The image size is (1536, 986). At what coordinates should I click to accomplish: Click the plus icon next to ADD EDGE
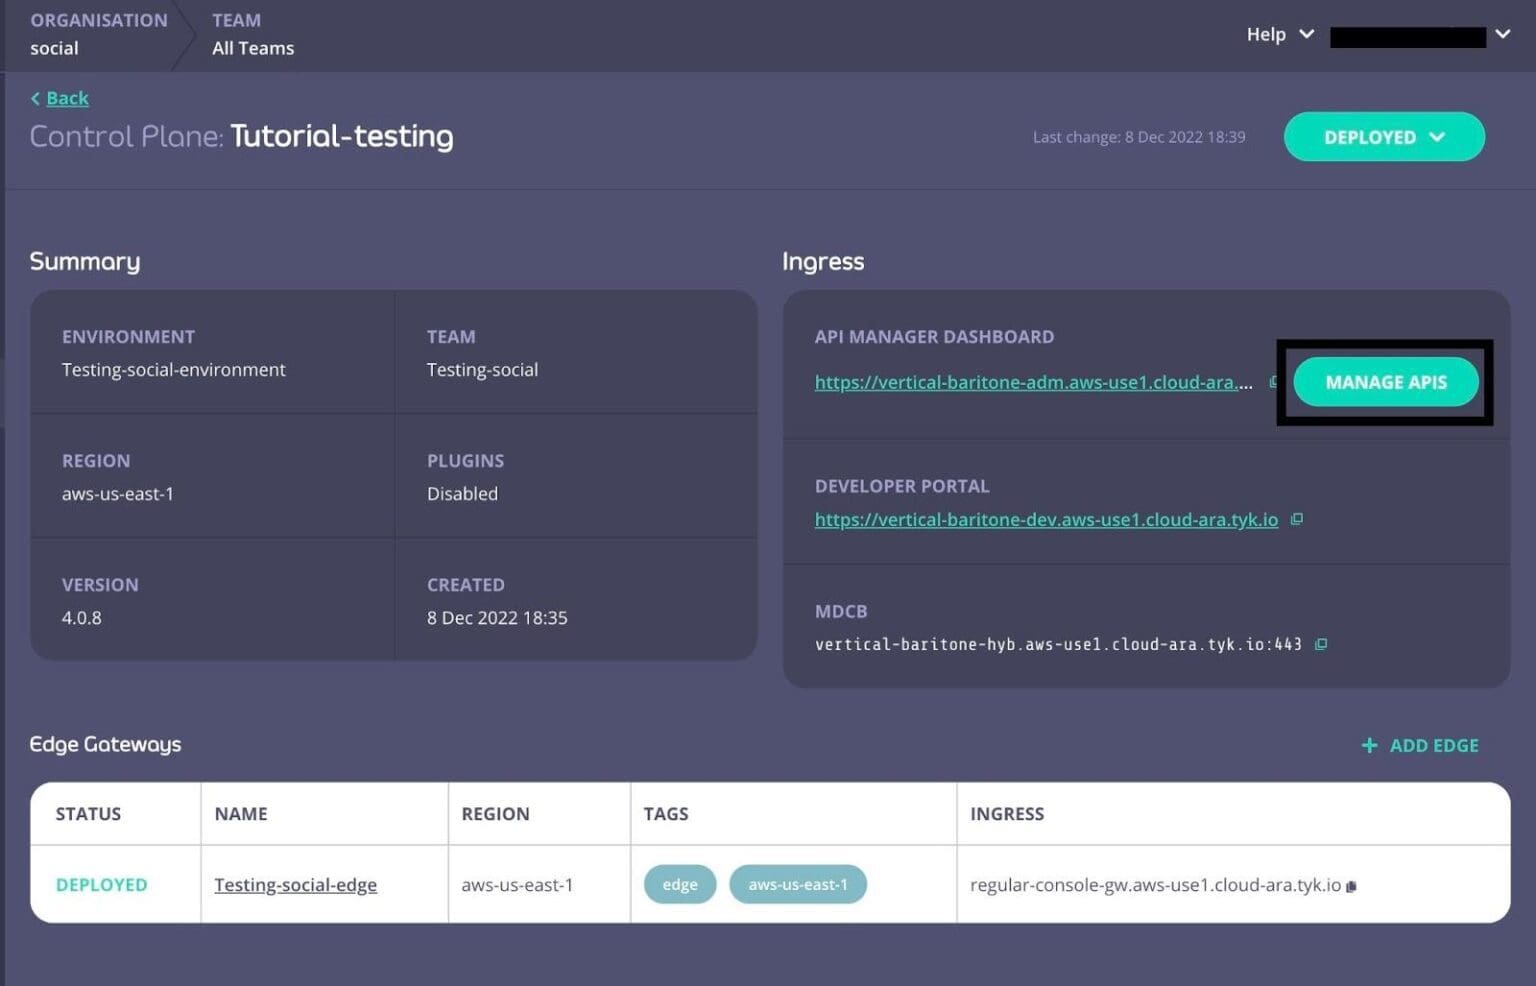point(1368,745)
